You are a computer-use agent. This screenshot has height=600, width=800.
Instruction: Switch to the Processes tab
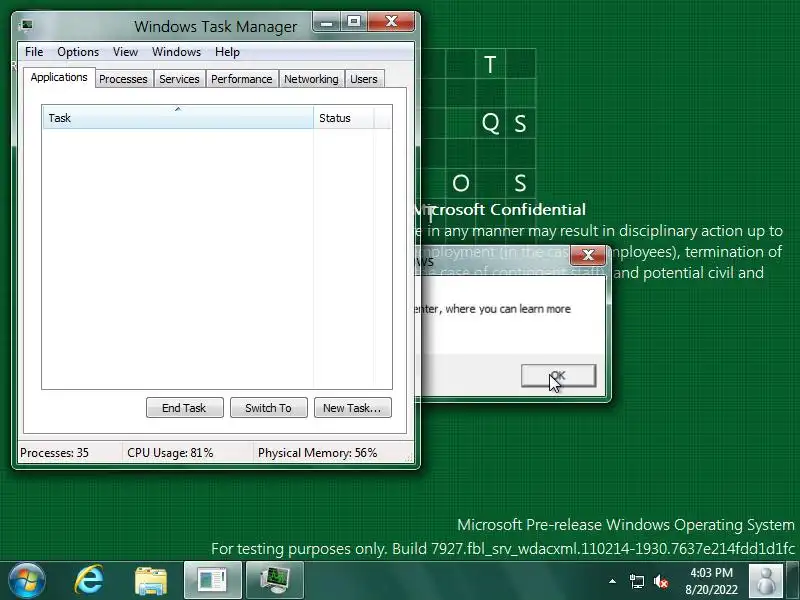click(x=123, y=79)
